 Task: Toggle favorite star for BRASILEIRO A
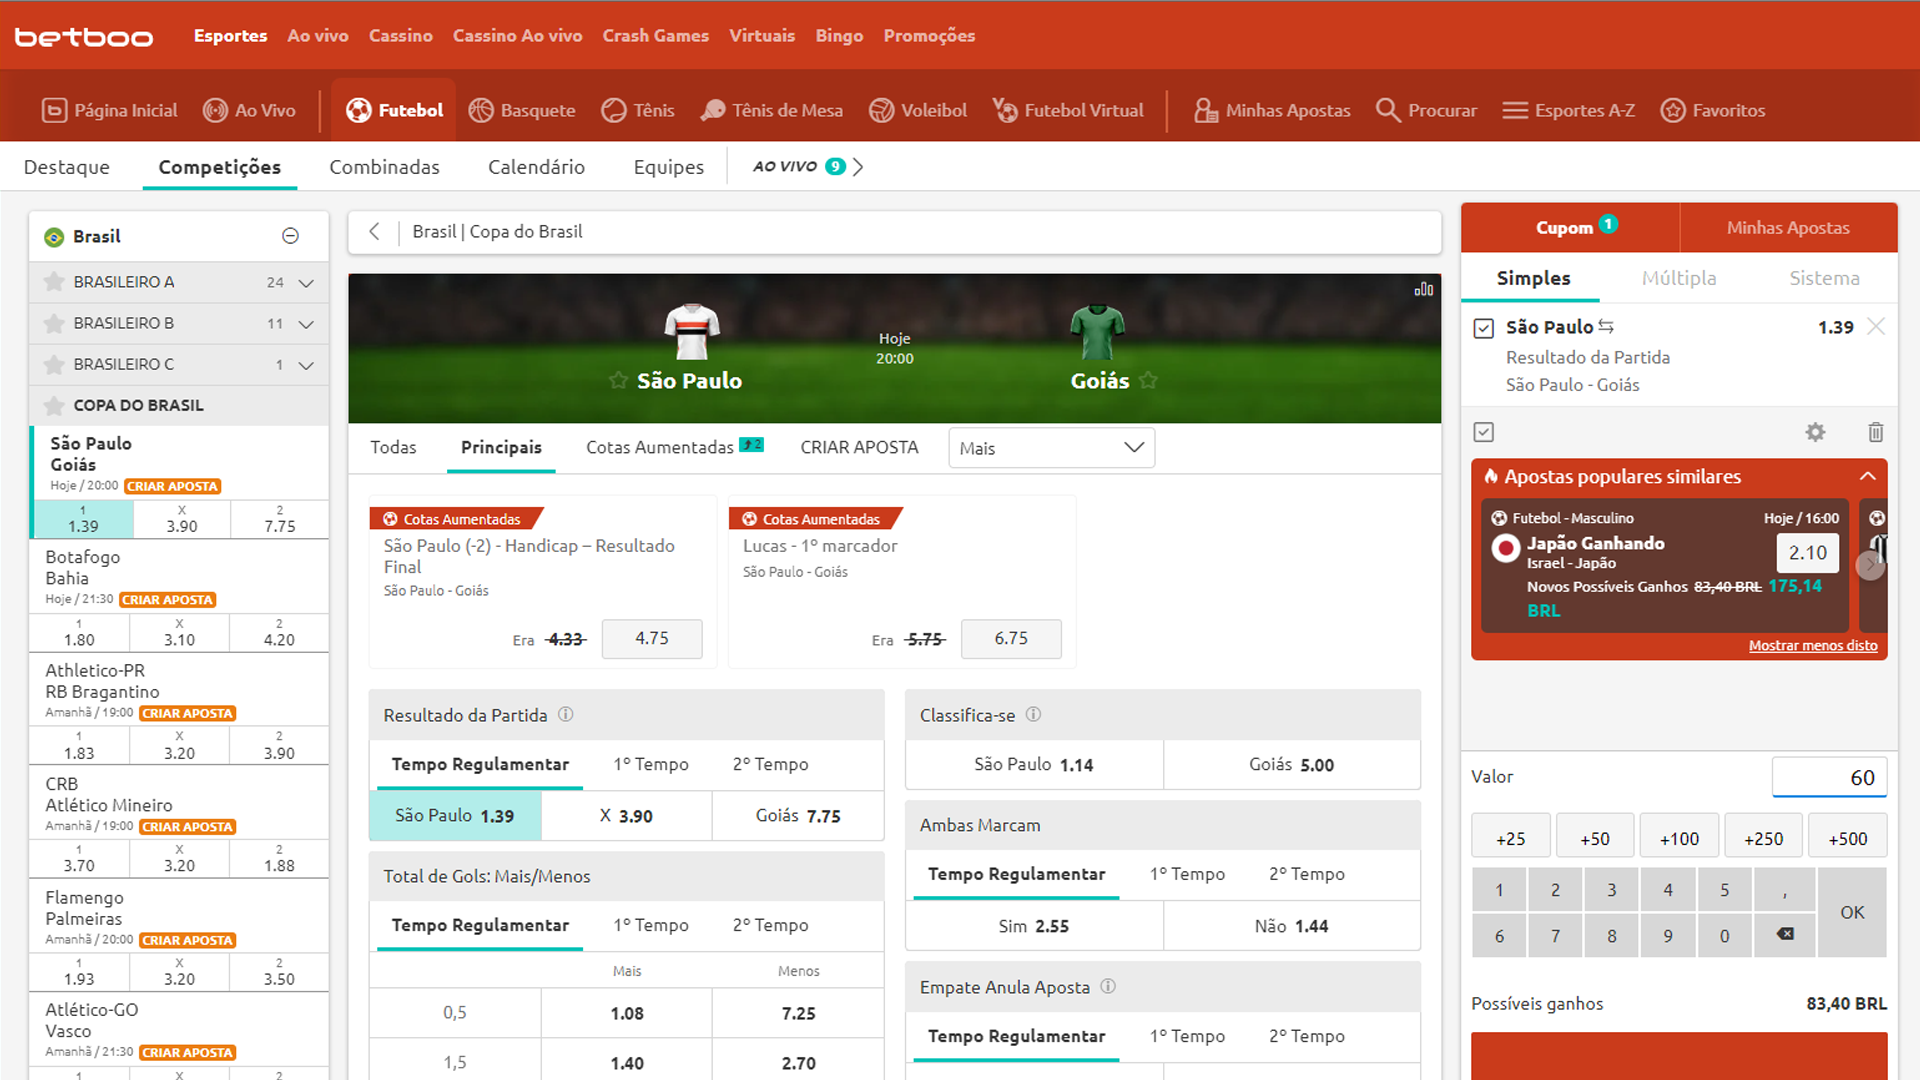pos(54,282)
